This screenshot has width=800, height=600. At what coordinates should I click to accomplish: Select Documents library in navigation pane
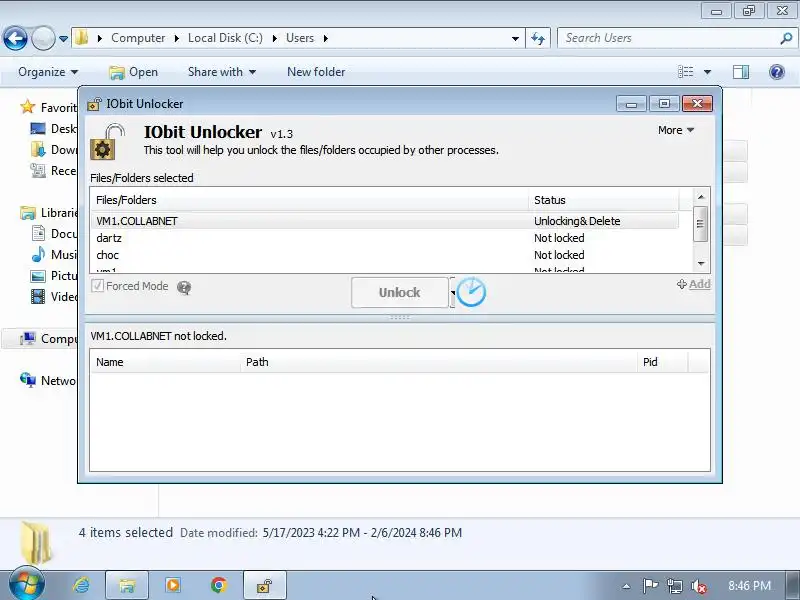53,233
